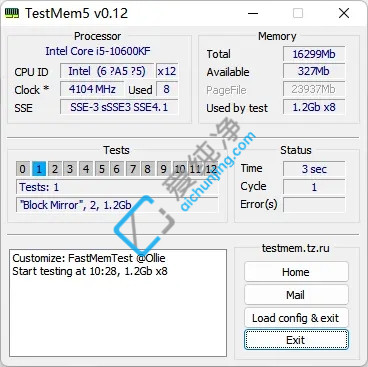This screenshot has height=367, width=368.
Task: Select test number 12 box
Action: click(211, 169)
